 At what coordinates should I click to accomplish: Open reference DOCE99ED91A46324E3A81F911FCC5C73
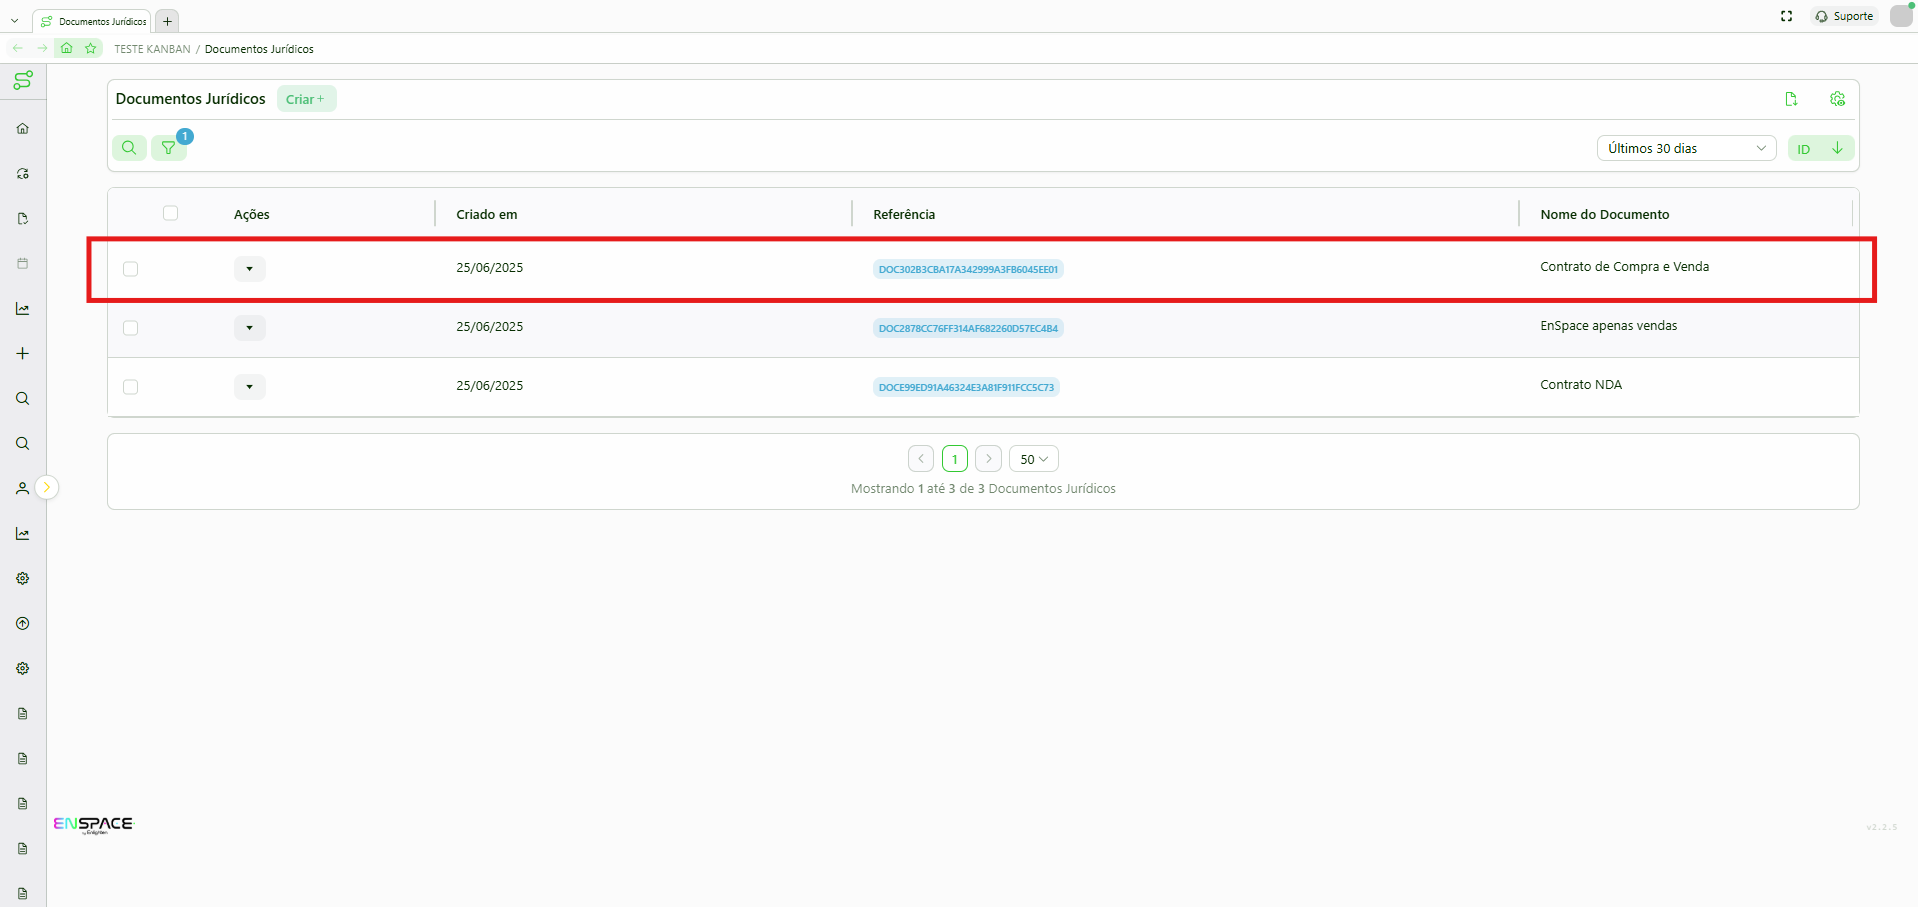(966, 387)
